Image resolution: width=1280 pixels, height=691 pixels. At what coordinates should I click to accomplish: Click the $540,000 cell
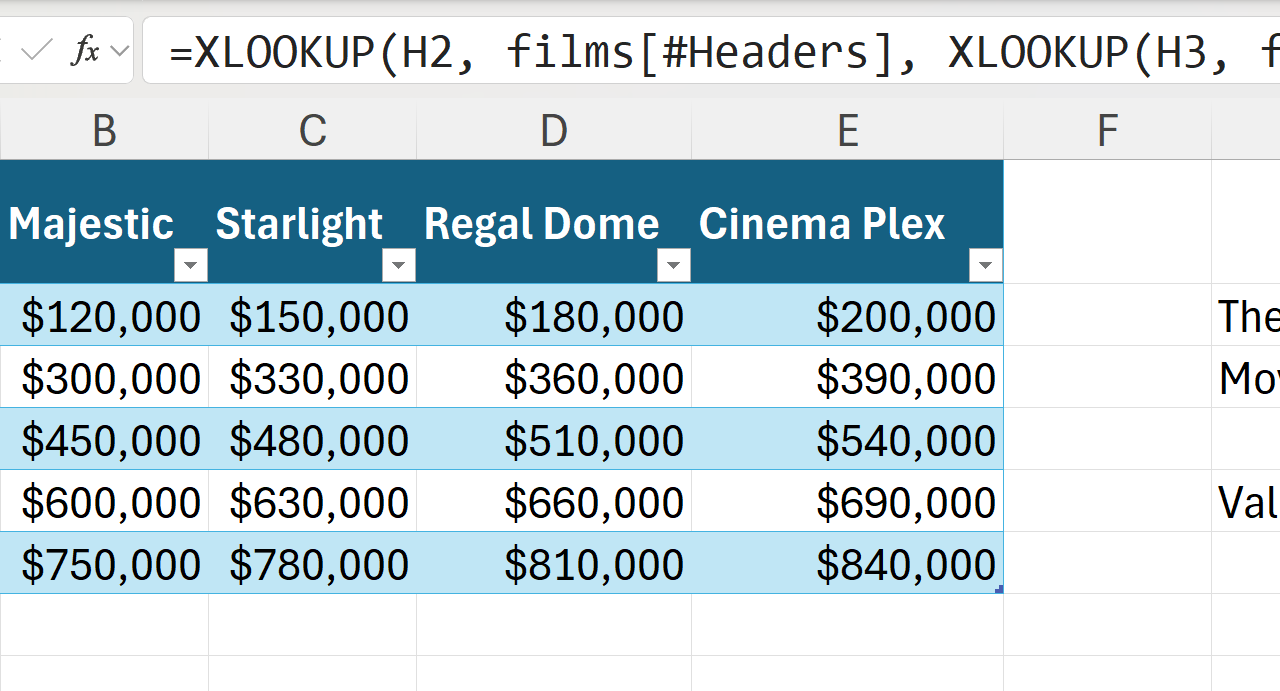click(x=905, y=441)
